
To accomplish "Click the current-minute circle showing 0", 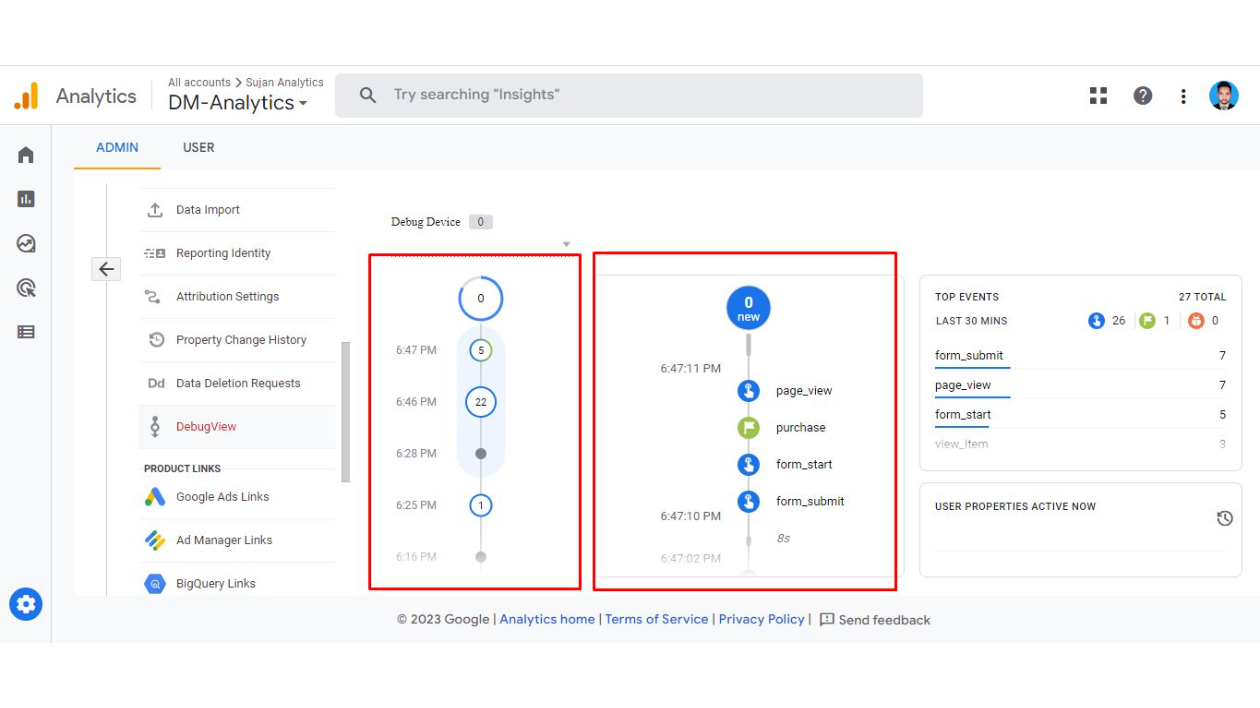I will [x=481, y=298].
